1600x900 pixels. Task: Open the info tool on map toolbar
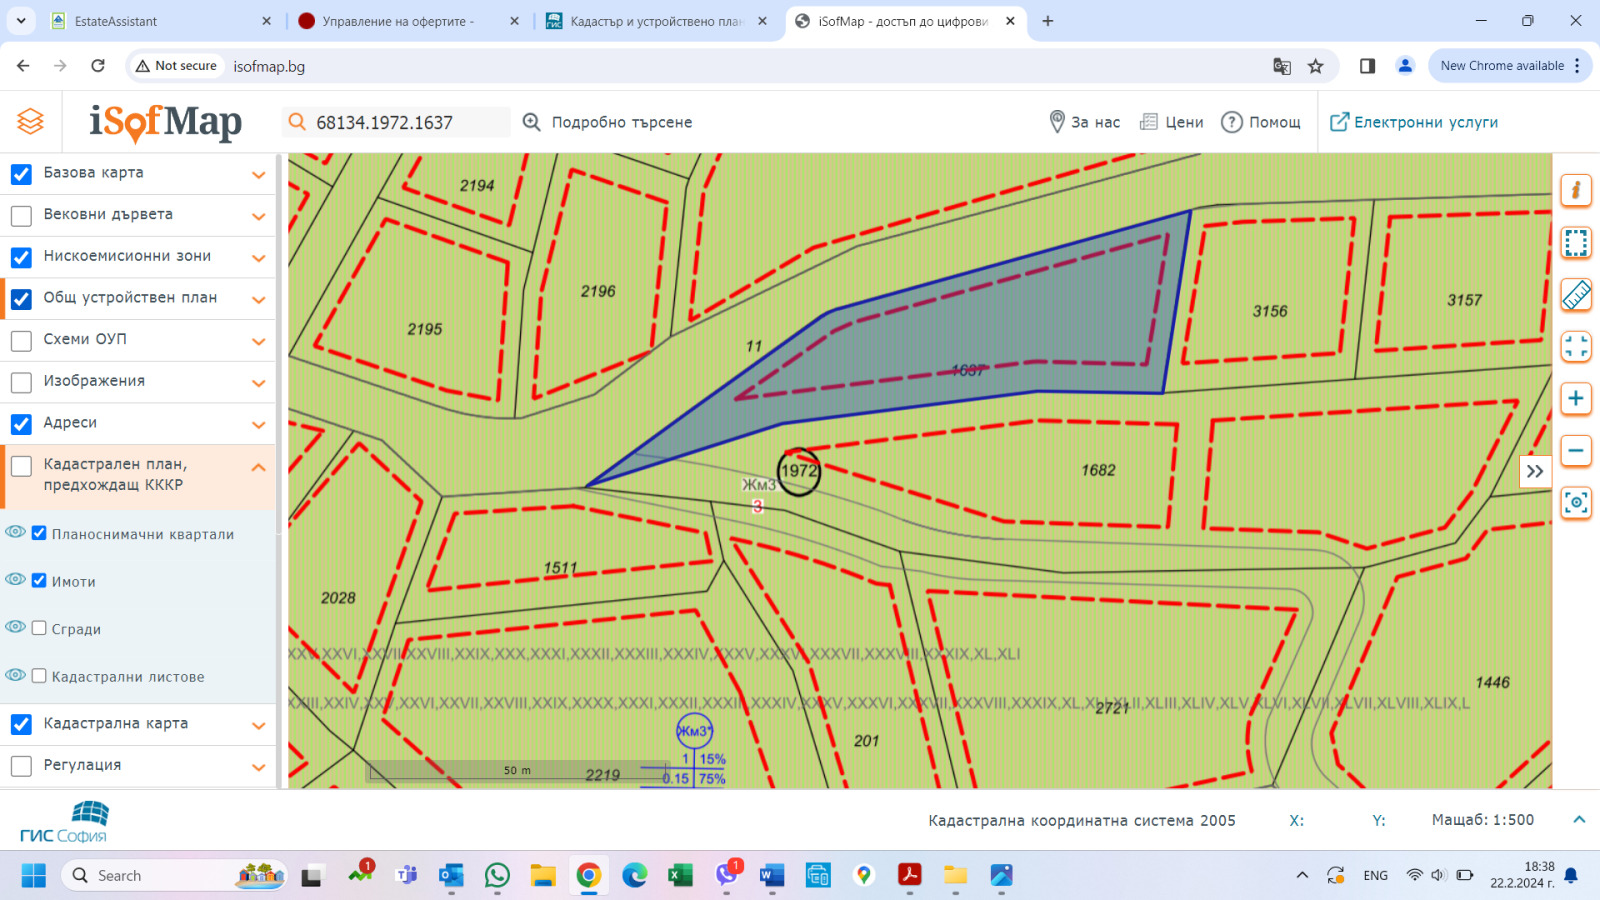tap(1576, 190)
